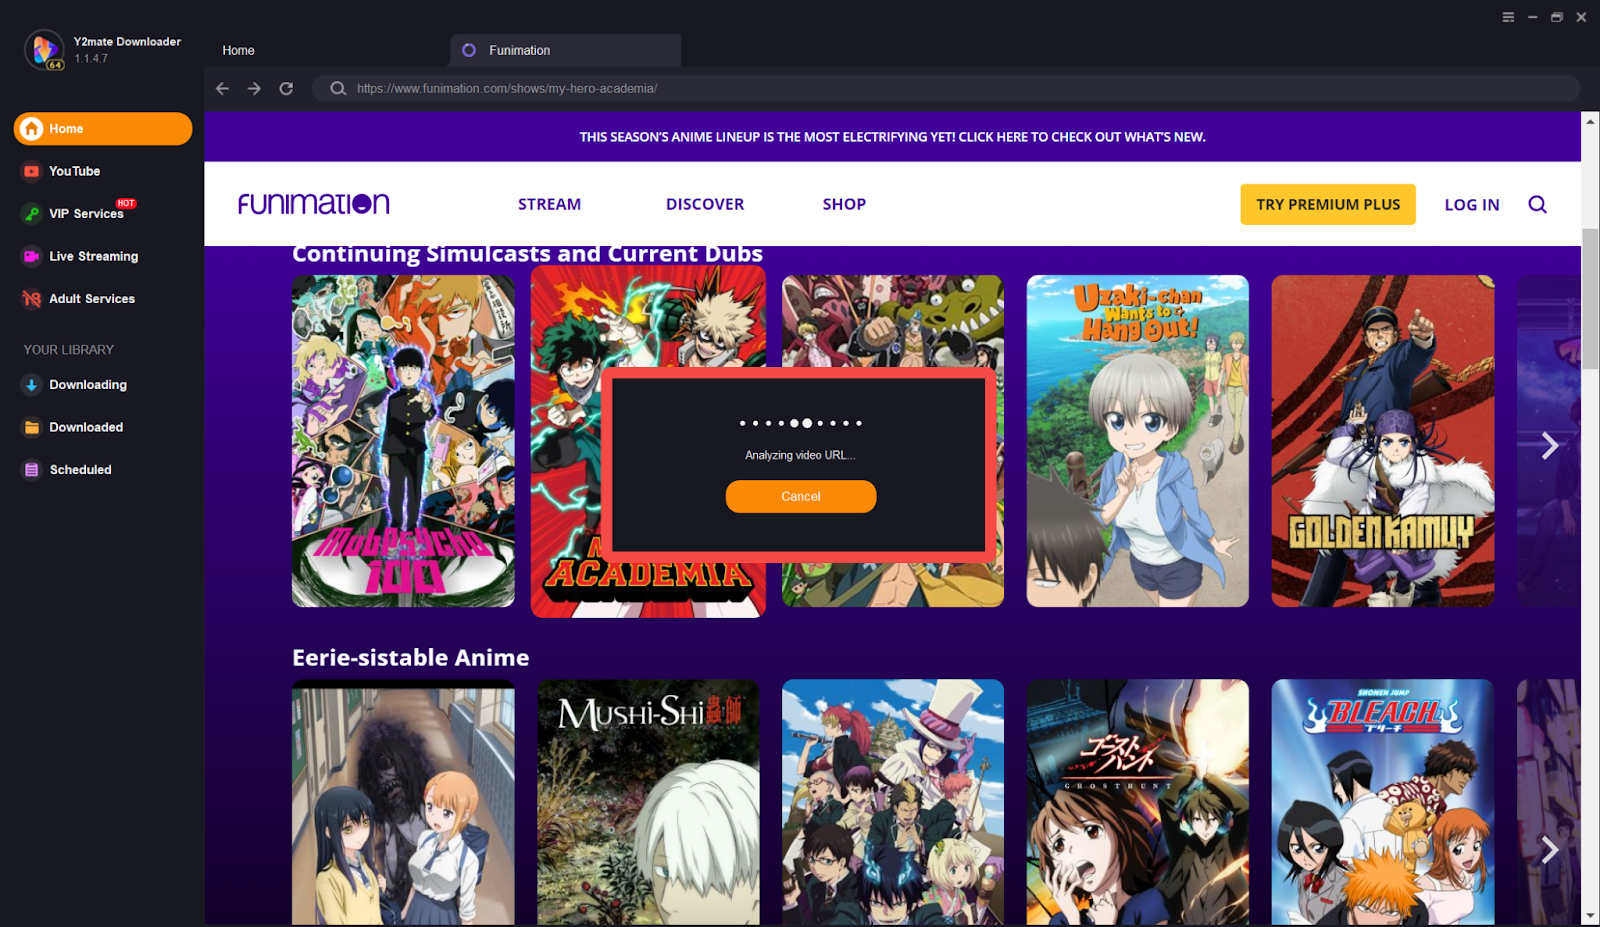Image resolution: width=1600 pixels, height=927 pixels.
Task: Switch to the Home browser tab
Action: point(239,50)
